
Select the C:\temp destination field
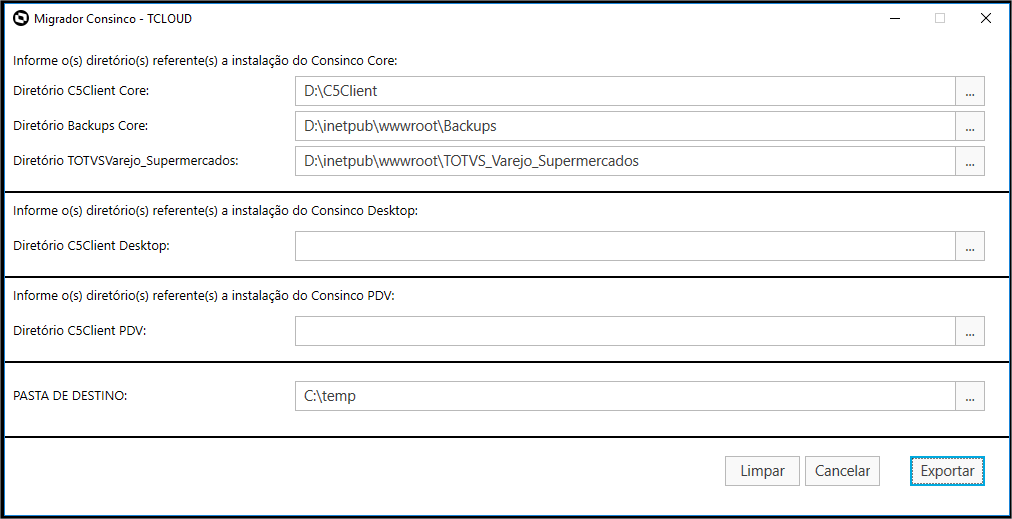point(625,396)
